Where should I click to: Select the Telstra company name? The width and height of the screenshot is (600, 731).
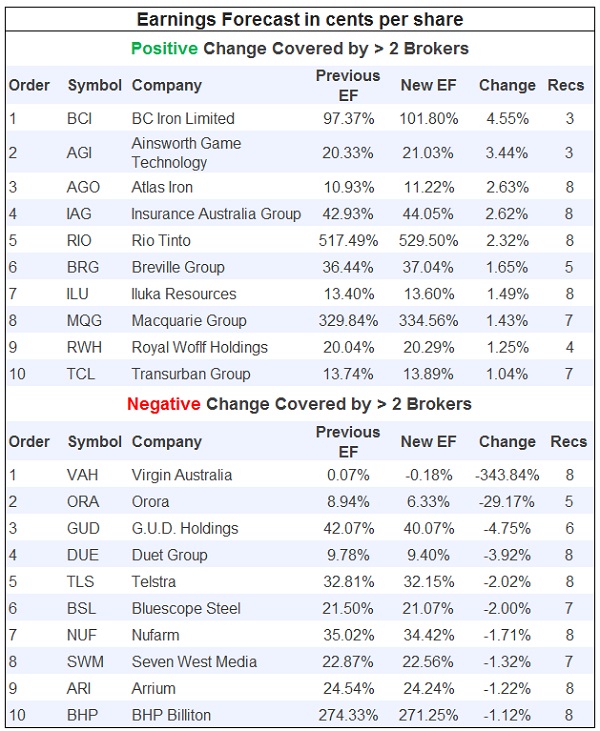[x=154, y=582]
